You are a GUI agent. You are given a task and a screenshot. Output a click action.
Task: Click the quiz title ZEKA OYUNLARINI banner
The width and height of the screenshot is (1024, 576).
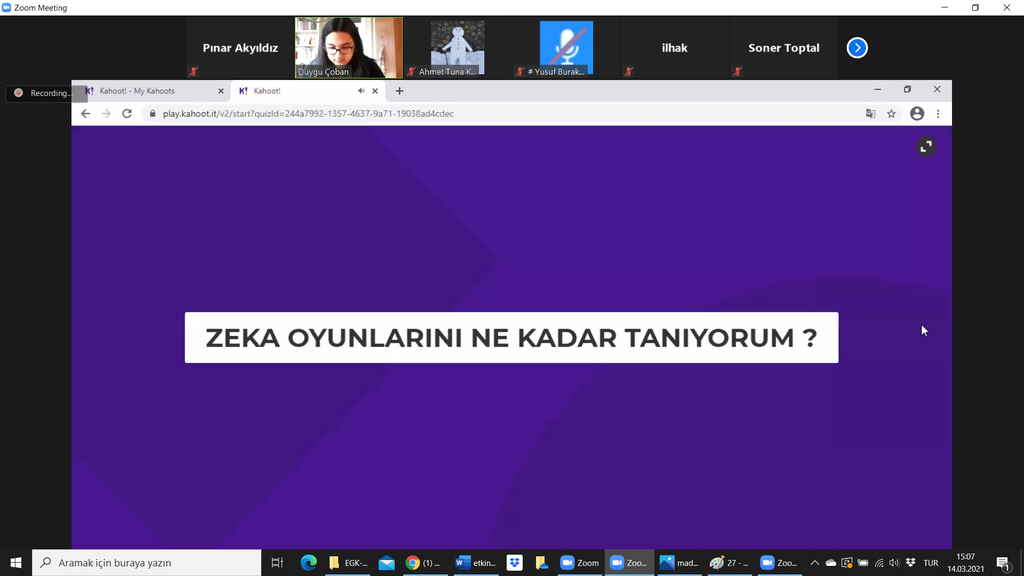point(511,338)
